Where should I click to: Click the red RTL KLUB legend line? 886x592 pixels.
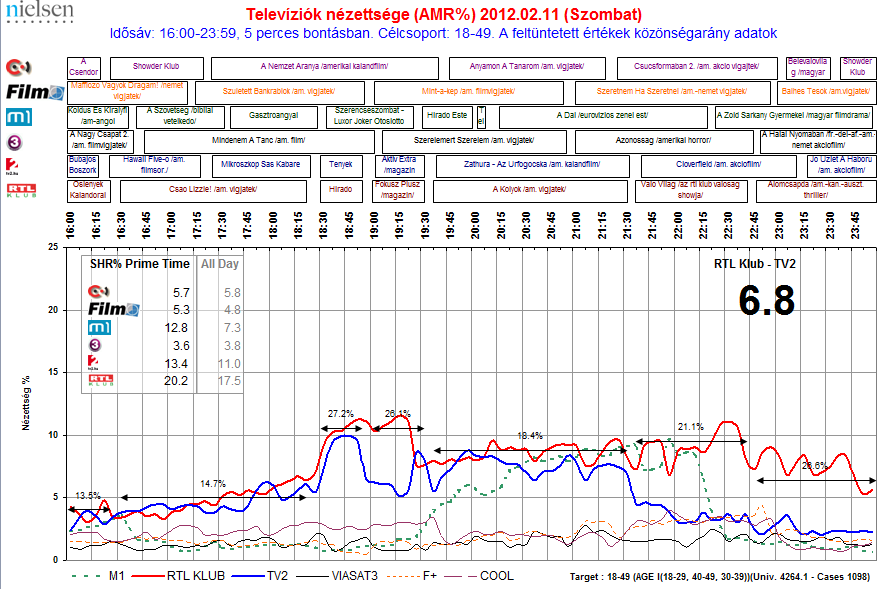147,576
